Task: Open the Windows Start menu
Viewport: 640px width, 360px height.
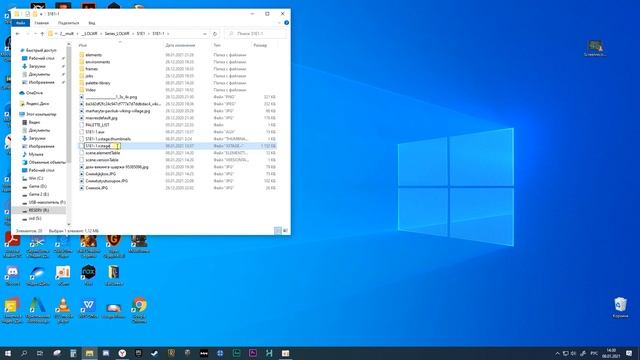Action: [7, 353]
